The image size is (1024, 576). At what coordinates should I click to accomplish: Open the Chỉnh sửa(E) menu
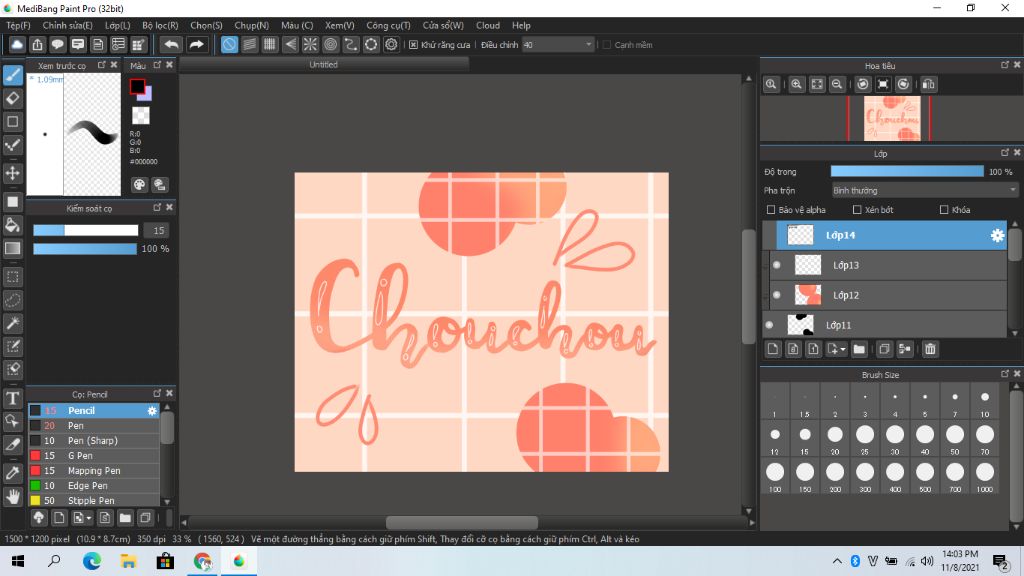67,25
